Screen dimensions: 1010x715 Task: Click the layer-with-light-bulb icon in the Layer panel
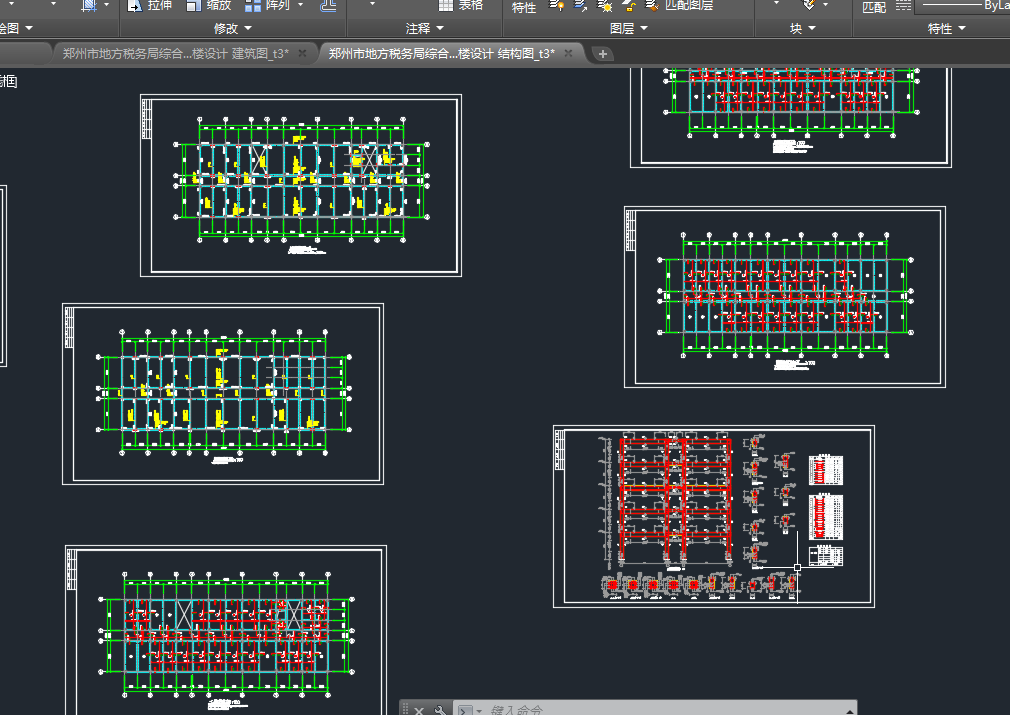[x=557, y=6]
